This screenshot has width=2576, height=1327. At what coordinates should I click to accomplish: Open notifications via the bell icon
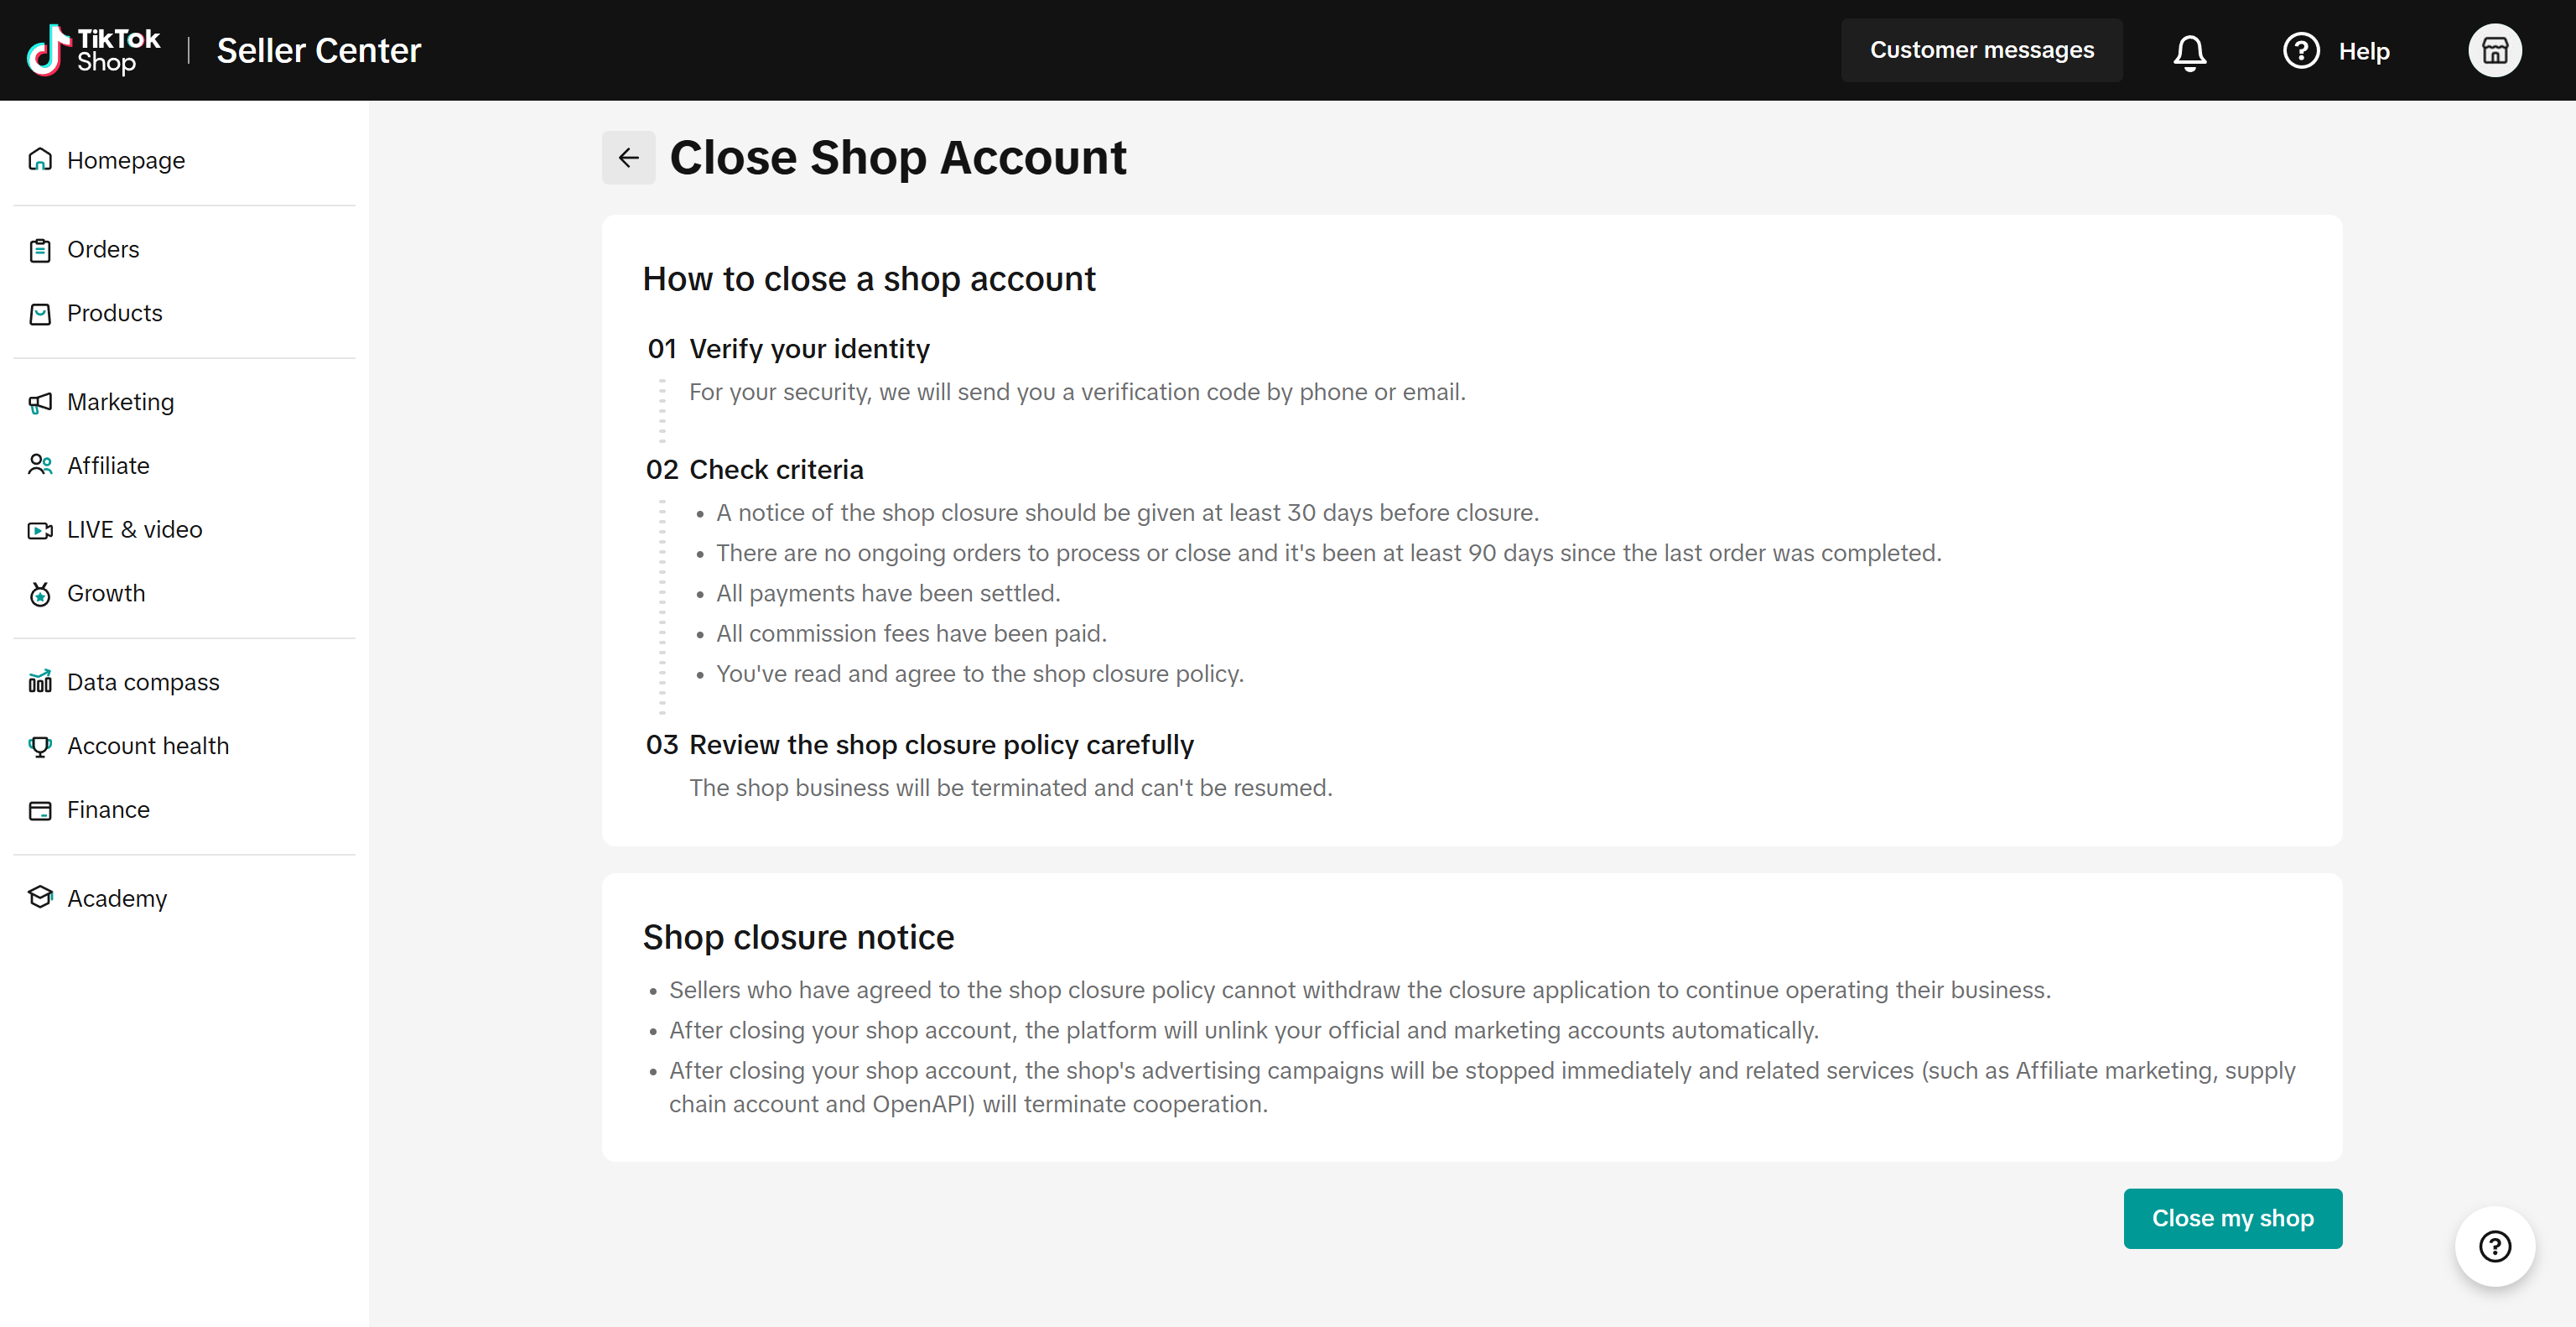[x=2189, y=50]
